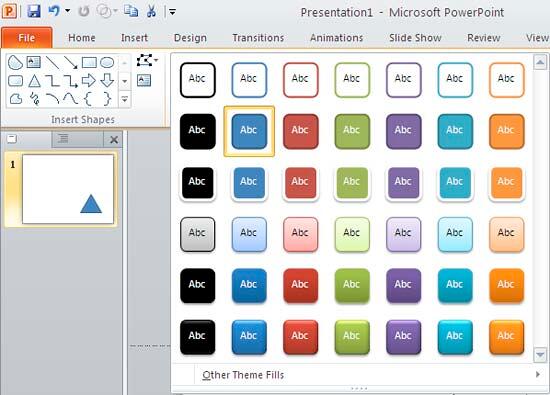The width and height of the screenshot is (550, 395).
Task: Select the Elbow Arrow Connector shape
Action: 71,81
